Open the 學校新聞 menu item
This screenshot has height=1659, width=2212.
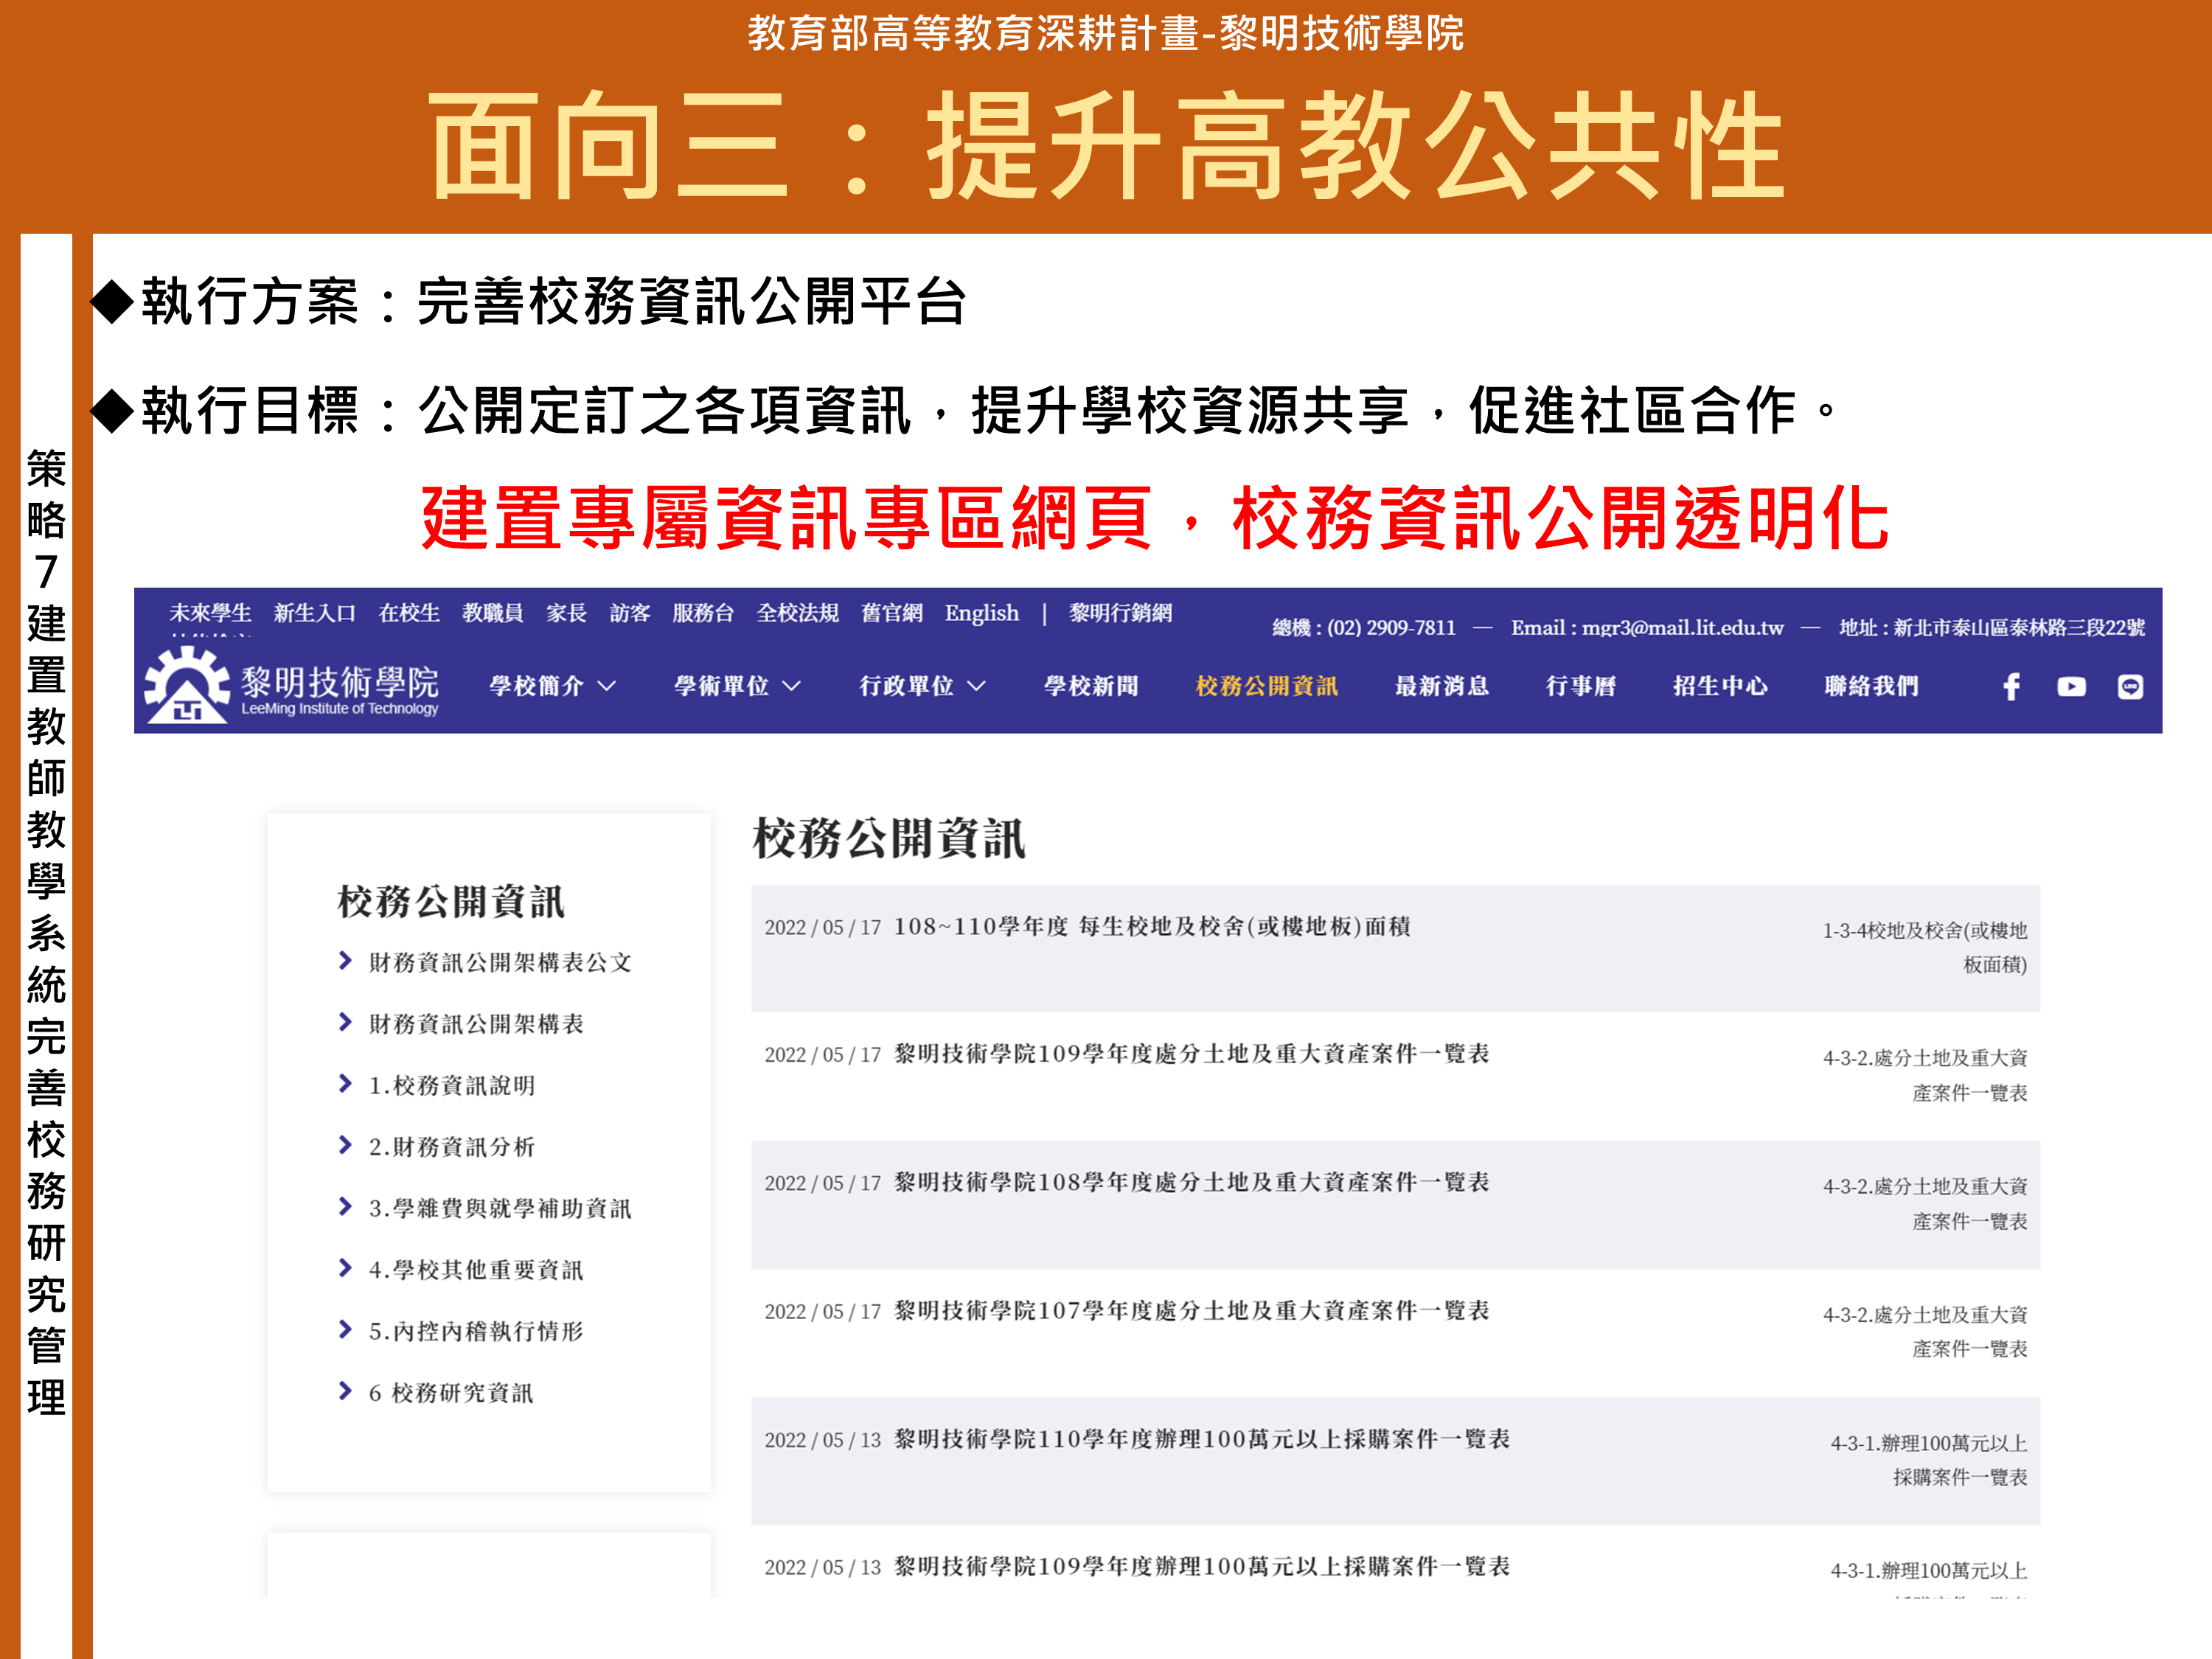(x=1091, y=686)
